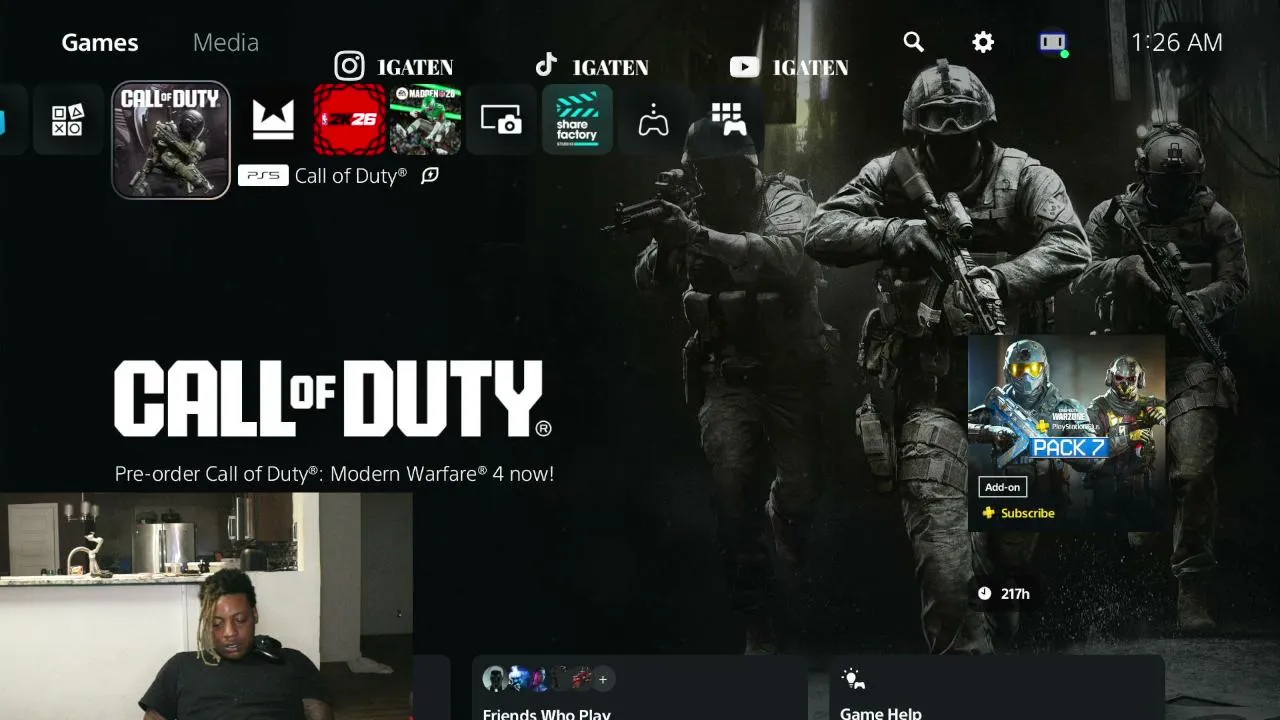Click the Game Help lightbulb icon
Screen dimensions: 1280x720
coord(853,679)
